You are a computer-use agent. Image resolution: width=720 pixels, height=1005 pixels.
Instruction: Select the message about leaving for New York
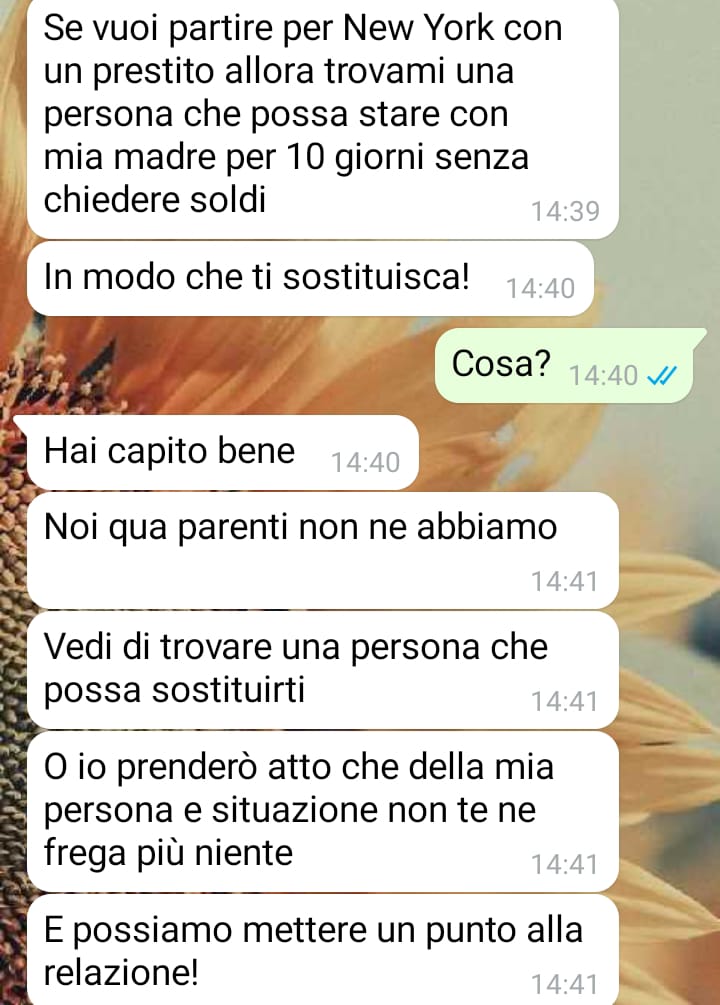tap(322, 118)
